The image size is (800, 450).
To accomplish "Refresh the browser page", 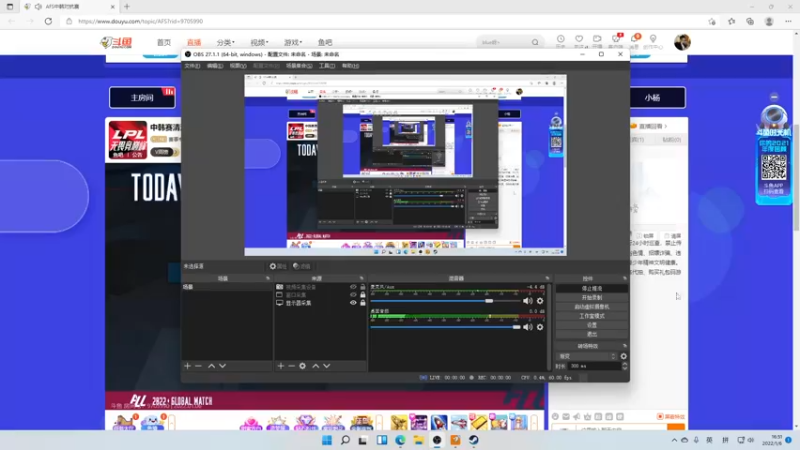I will [48, 21].
